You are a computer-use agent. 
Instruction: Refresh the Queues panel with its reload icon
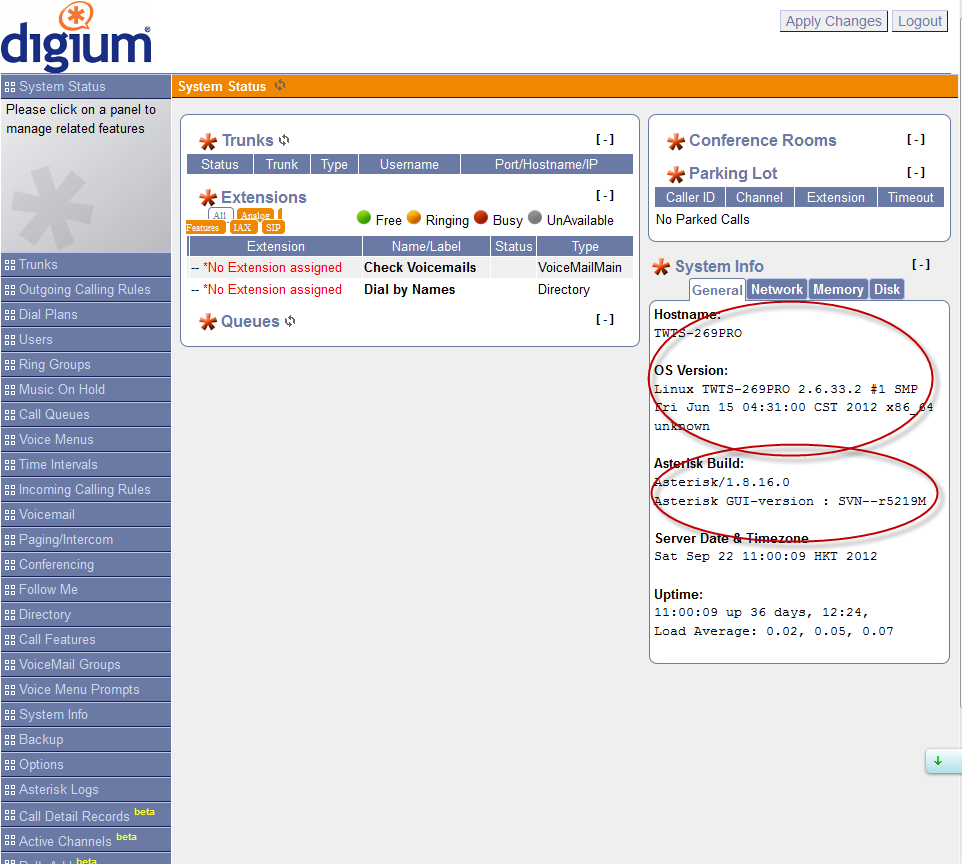point(290,321)
